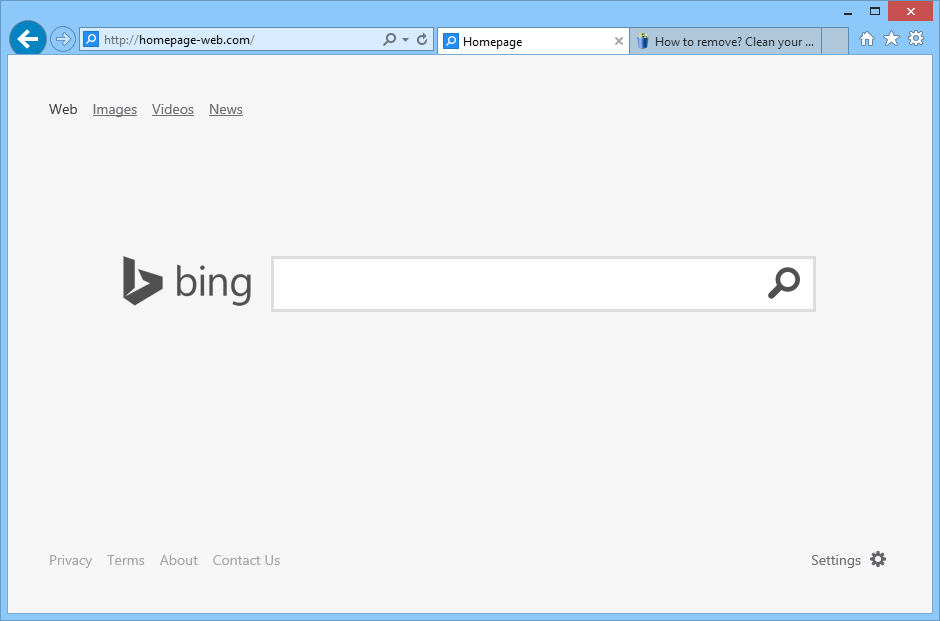The height and width of the screenshot is (621, 940).
Task: Open the Privacy footer link
Action: pyautogui.click(x=70, y=560)
